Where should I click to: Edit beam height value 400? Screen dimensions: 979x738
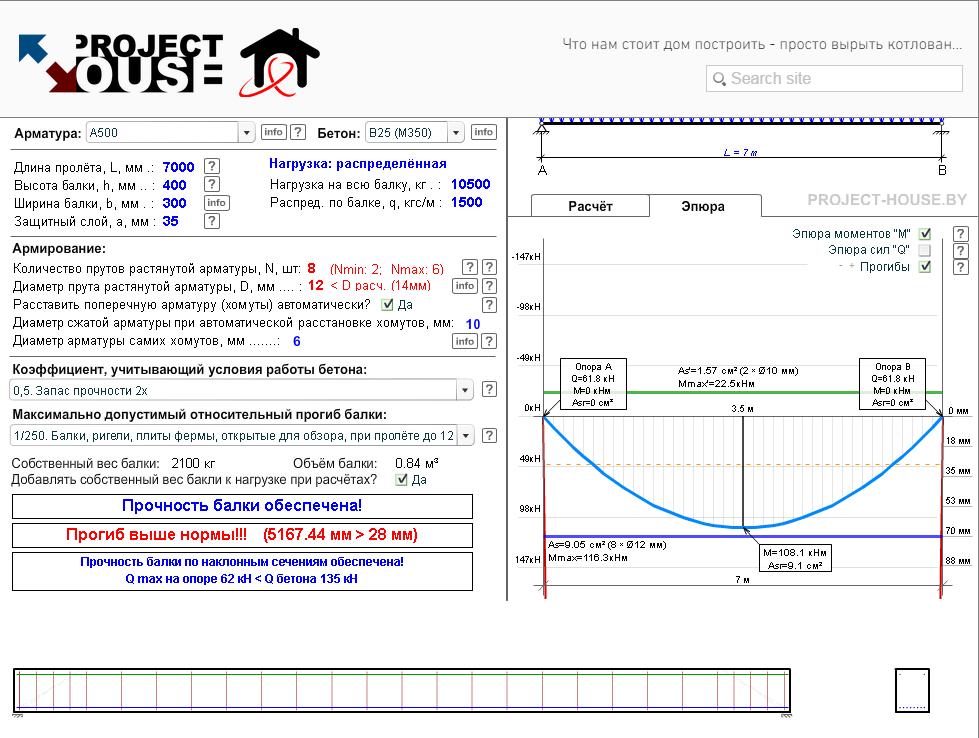pyautogui.click(x=174, y=185)
